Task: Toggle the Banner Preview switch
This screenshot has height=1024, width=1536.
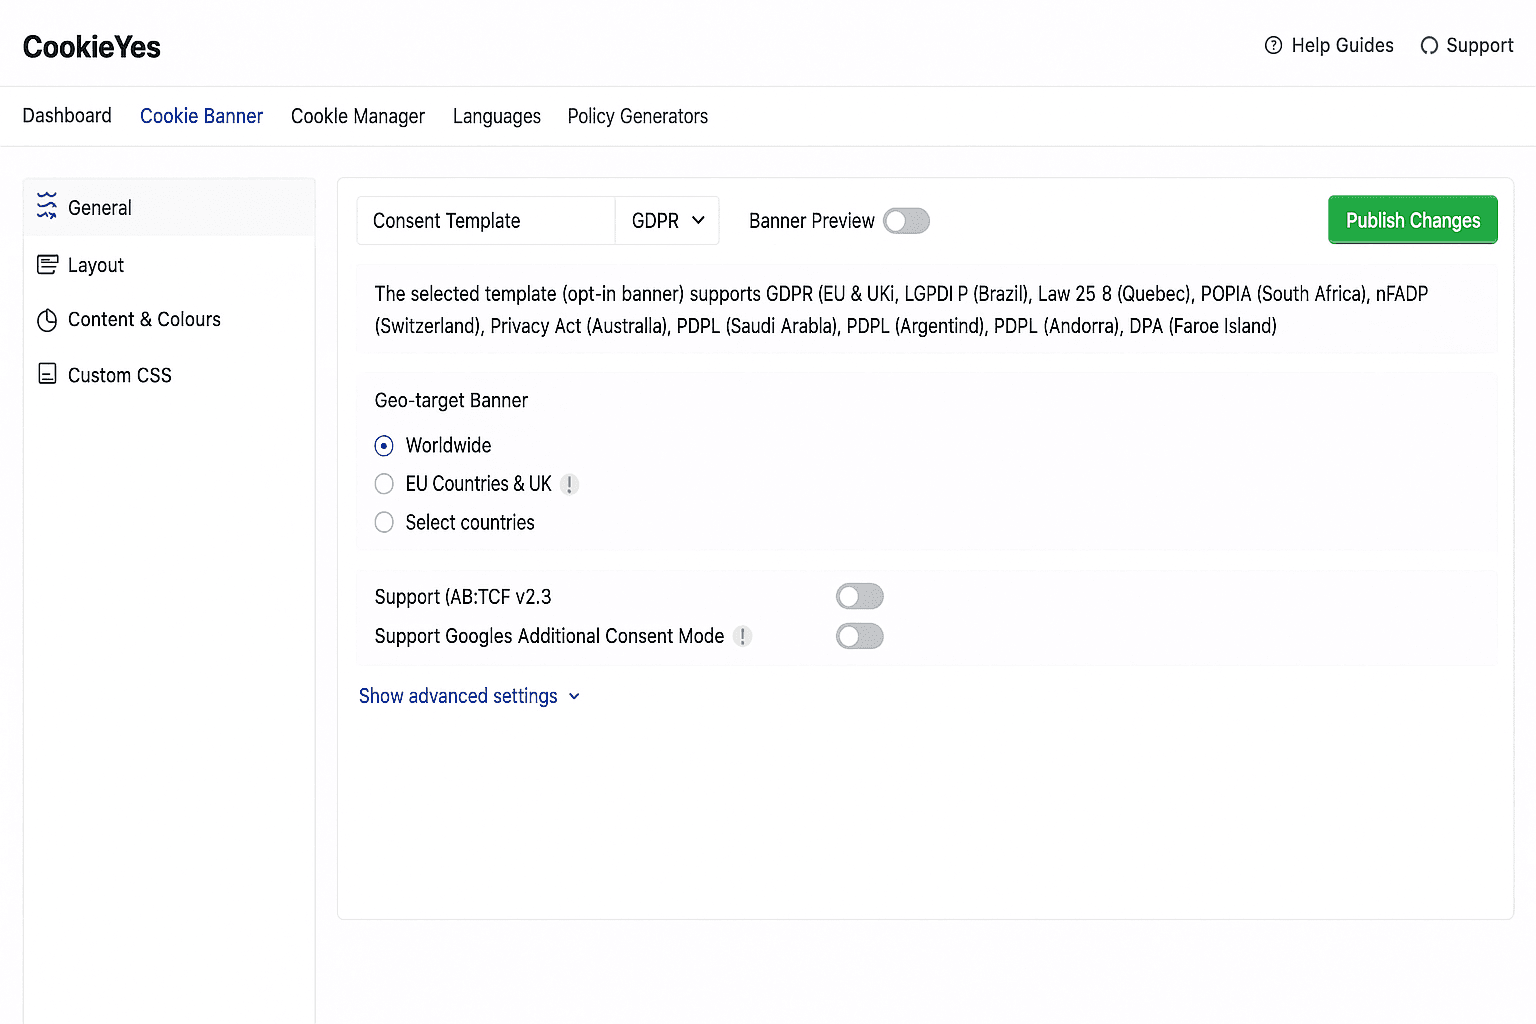Action: [906, 221]
